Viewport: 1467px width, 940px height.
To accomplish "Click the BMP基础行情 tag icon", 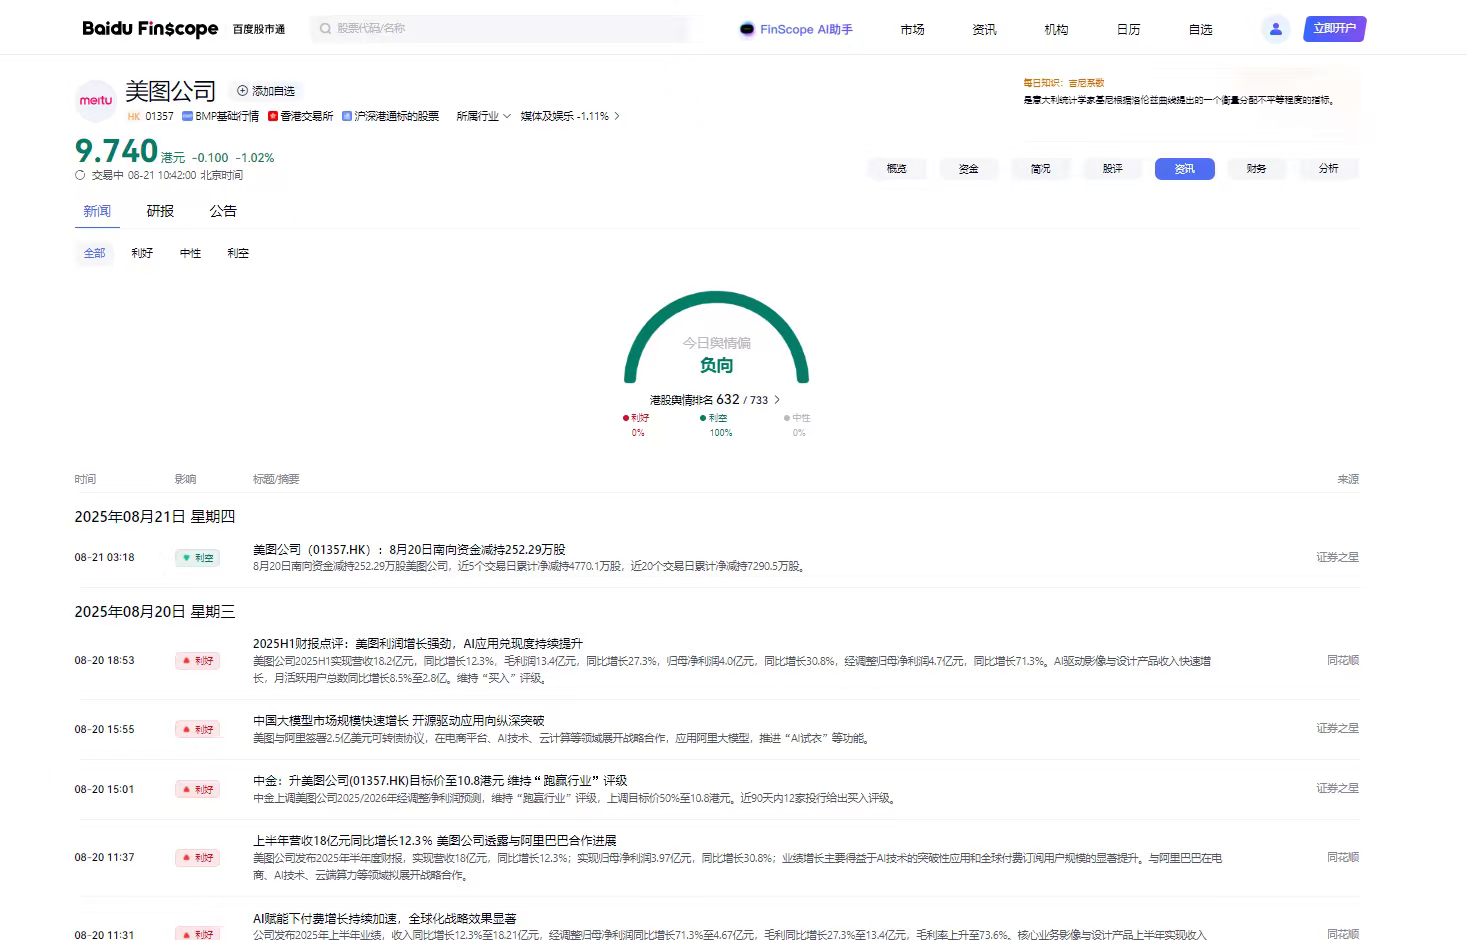I will coord(187,116).
